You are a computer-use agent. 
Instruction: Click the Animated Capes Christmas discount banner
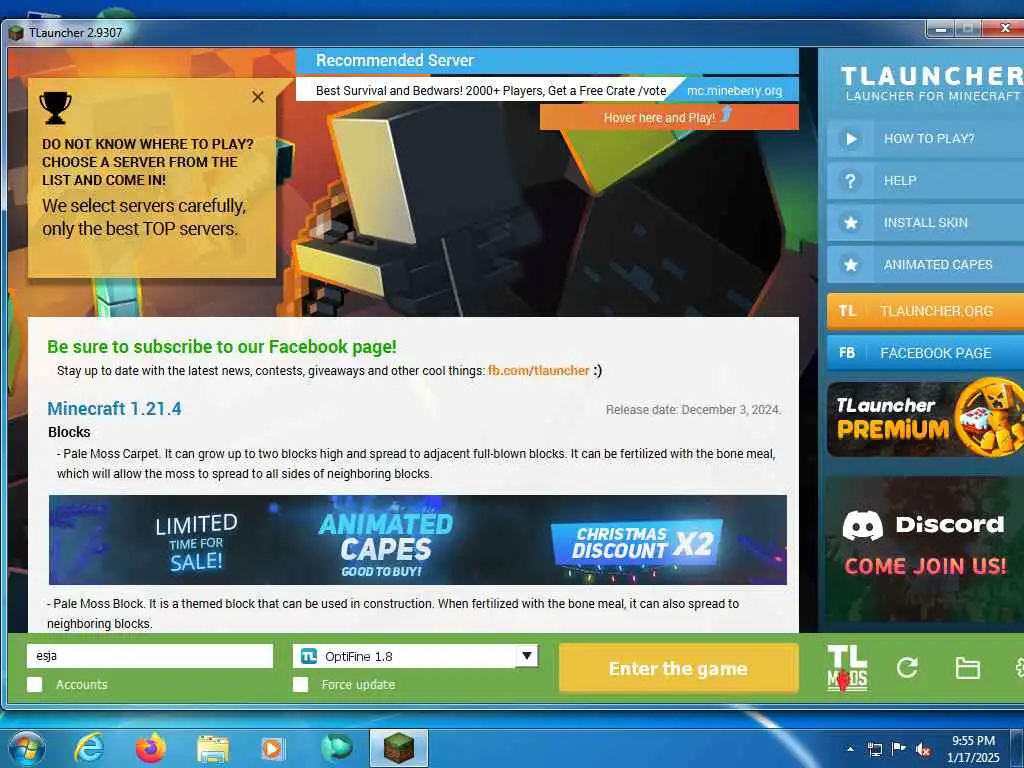pos(418,540)
